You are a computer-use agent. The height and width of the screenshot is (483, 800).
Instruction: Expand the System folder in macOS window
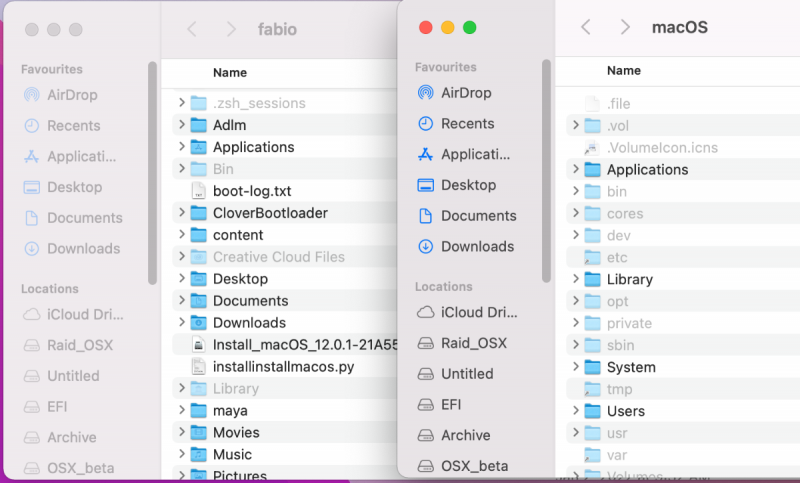click(x=576, y=366)
